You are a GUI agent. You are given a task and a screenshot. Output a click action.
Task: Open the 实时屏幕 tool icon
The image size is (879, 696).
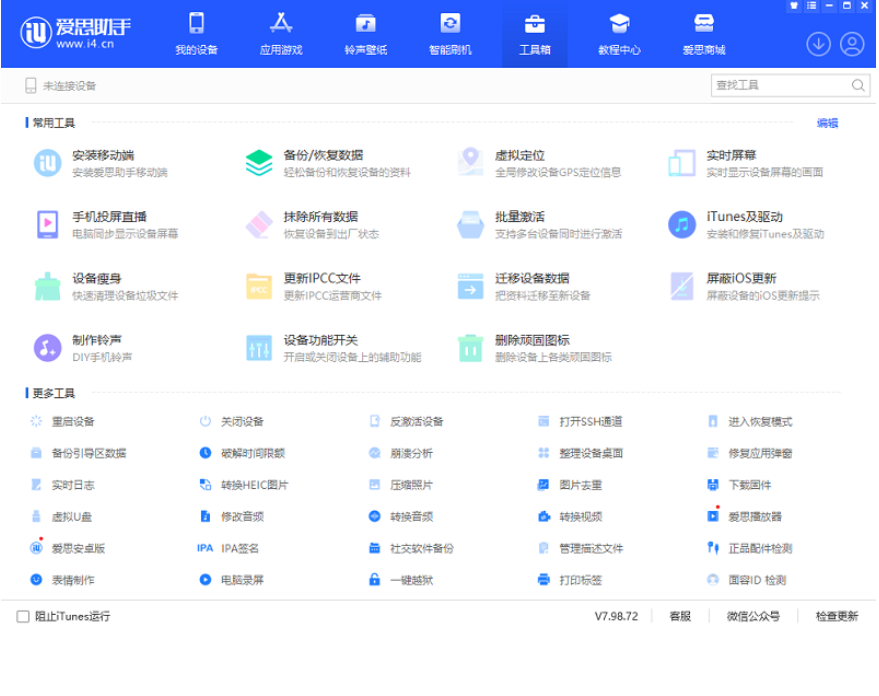point(682,163)
